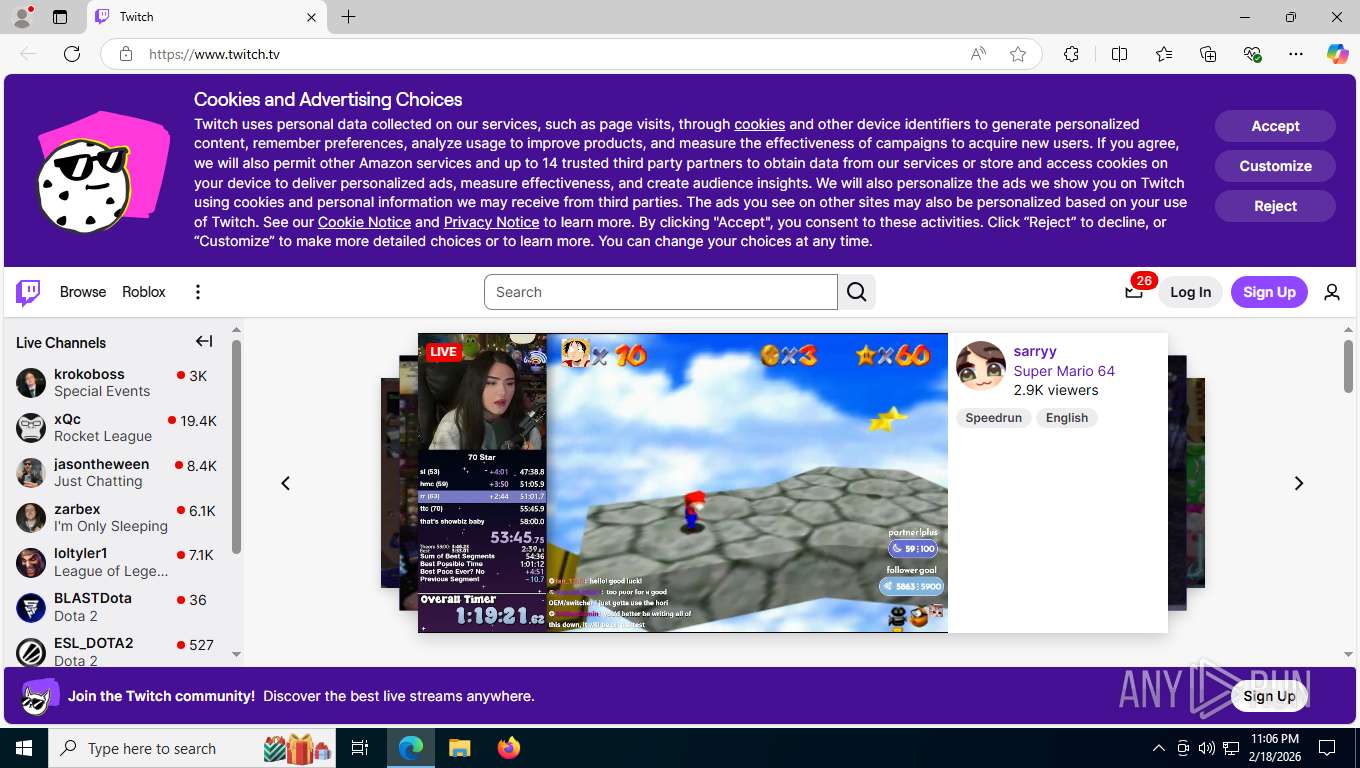Open Edge Collections icon
This screenshot has height=768, width=1360.
(x=1208, y=54)
